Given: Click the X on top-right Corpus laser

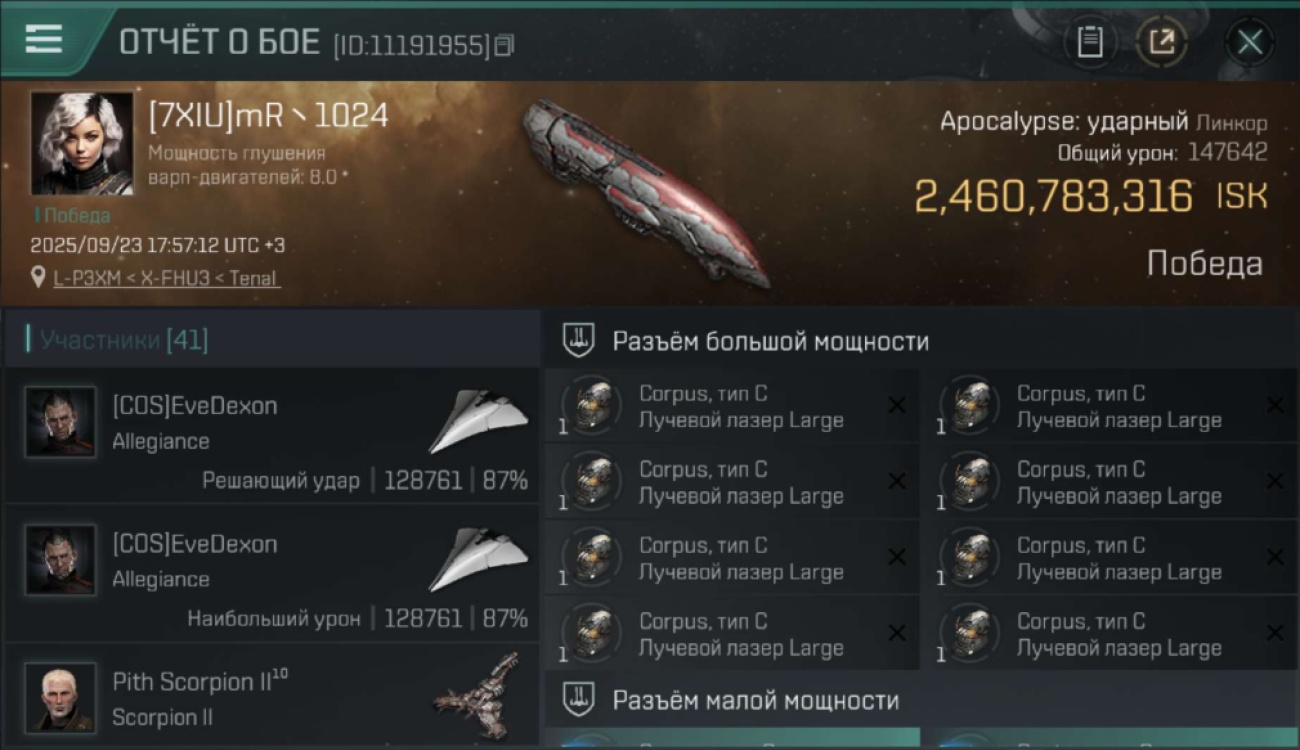Looking at the screenshot, I should pos(1275,405).
